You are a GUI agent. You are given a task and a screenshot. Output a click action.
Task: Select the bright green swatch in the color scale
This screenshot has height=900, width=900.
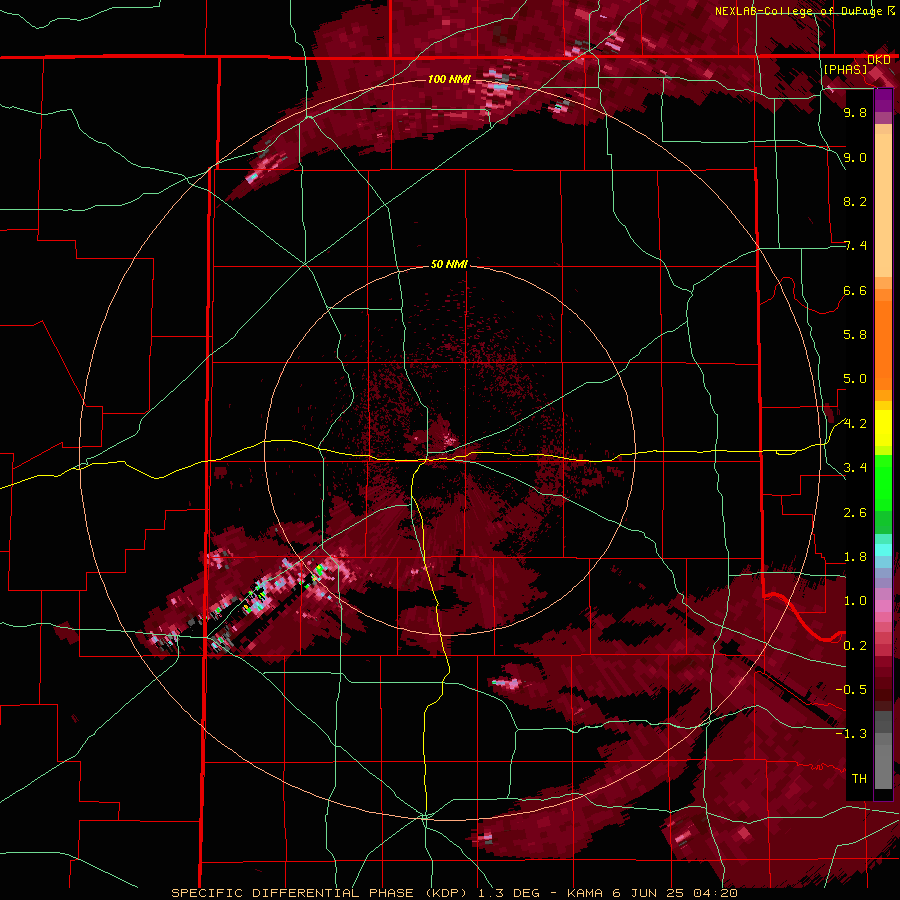click(x=883, y=483)
